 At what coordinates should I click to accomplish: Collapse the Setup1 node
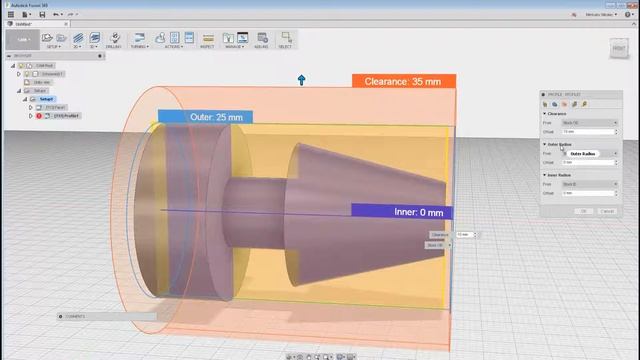tap(25, 99)
